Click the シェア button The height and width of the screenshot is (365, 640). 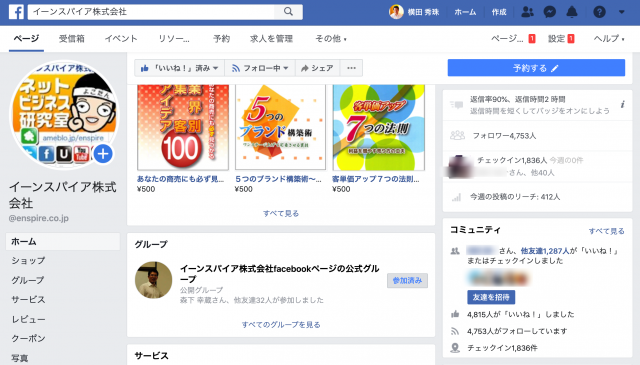(317, 68)
